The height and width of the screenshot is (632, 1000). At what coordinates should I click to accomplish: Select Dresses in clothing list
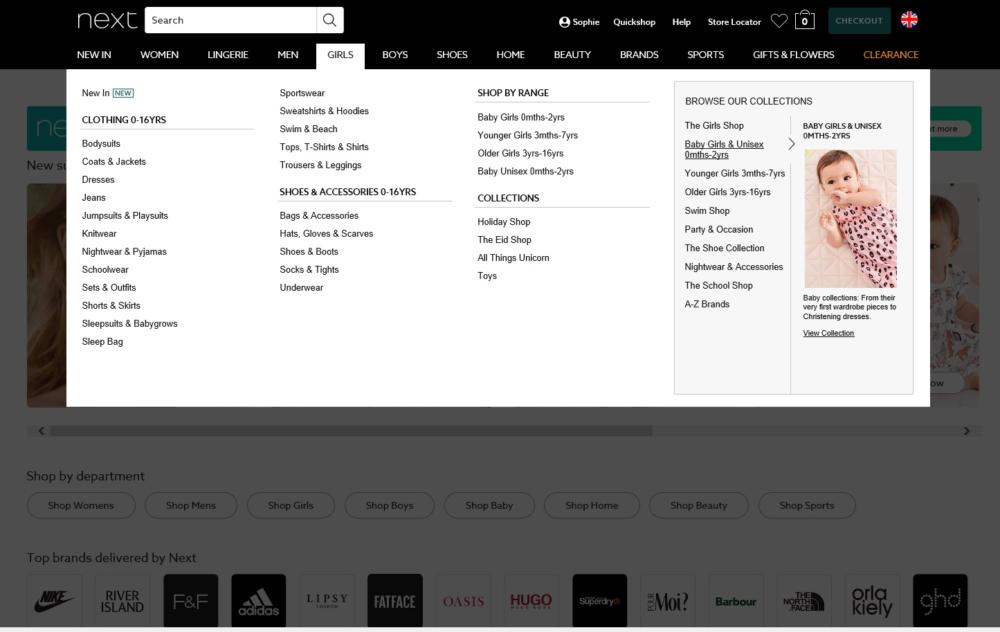coord(98,180)
